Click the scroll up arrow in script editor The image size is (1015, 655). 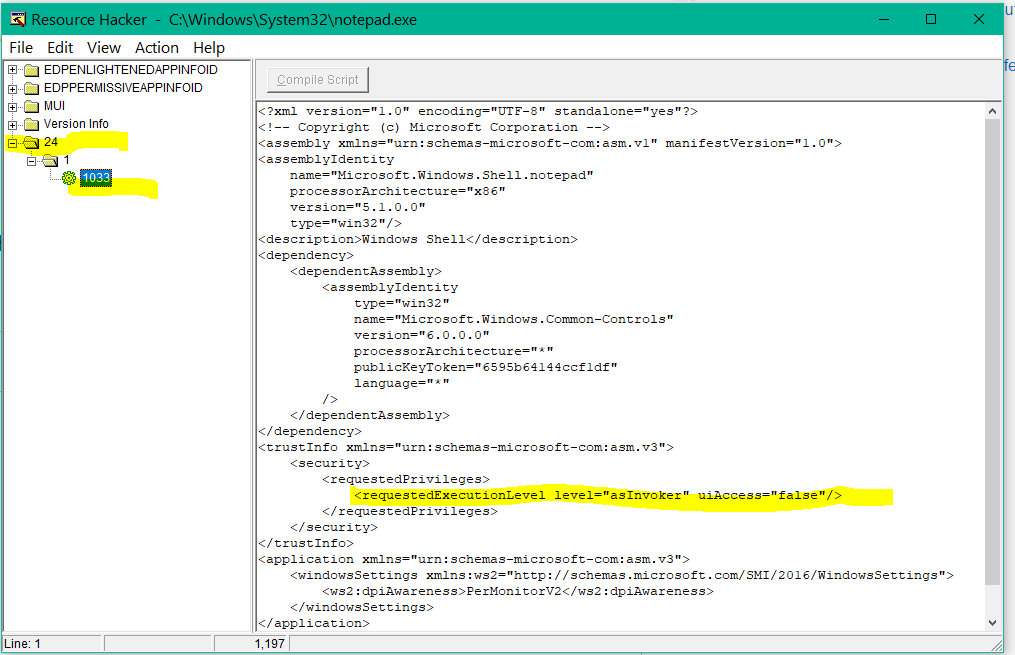992,111
